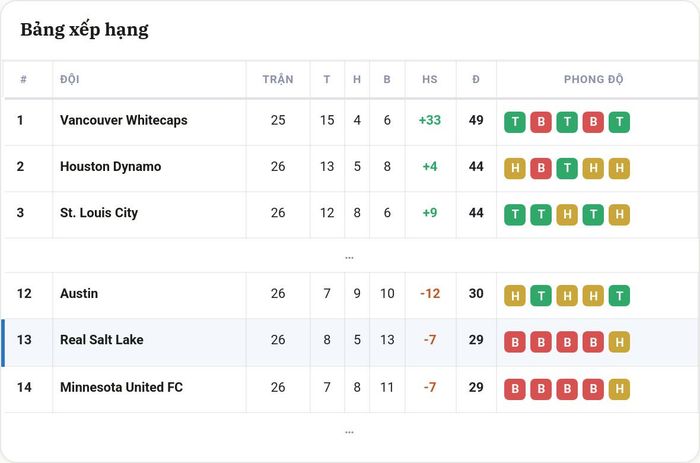Click Vancouver Whitepcaps' first green T form badge
Image resolution: width=700 pixels, height=463 pixels.
click(x=515, y=122)
